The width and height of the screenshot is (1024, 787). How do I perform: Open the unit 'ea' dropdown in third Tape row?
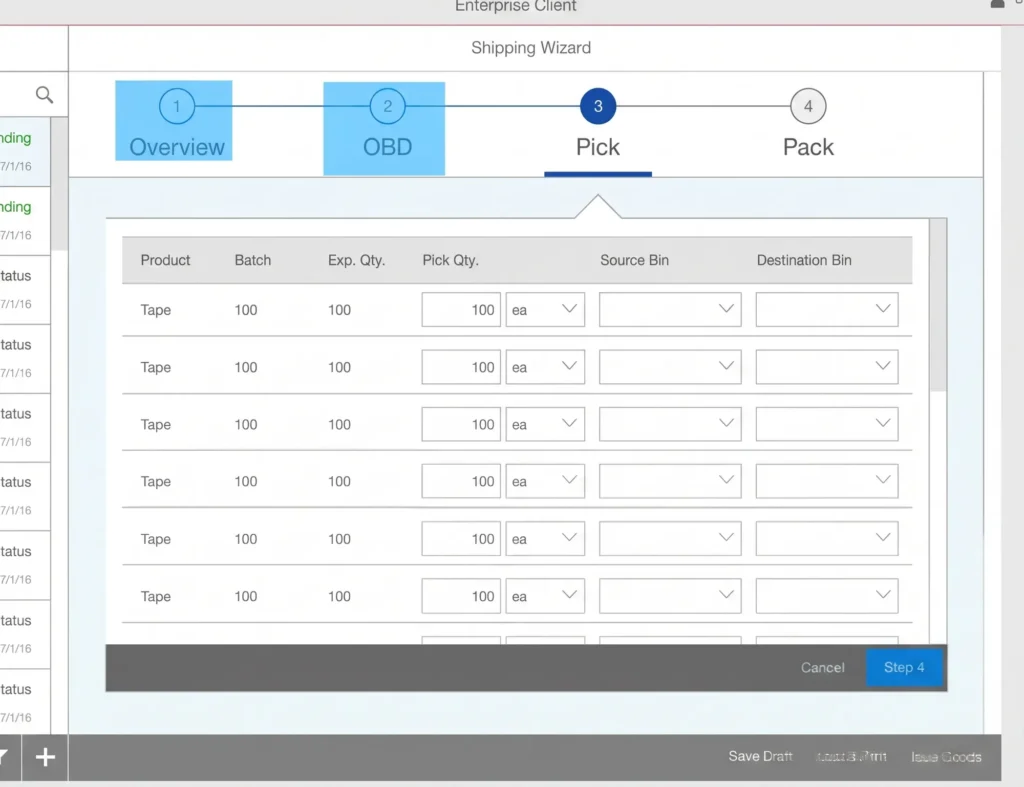click(x=545, y=425)
